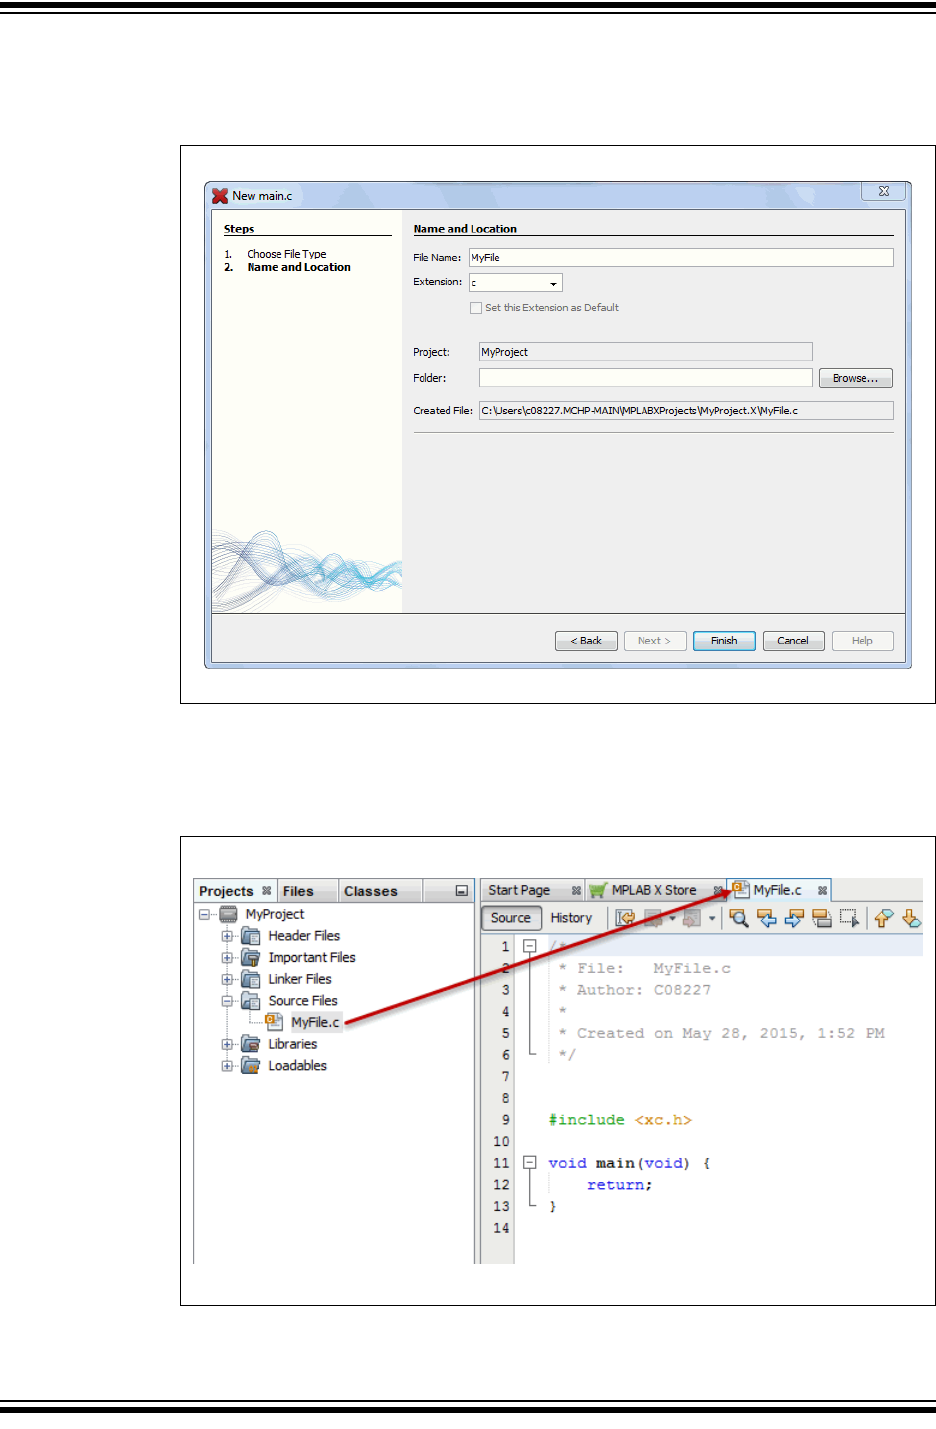The image size is (936, 1429).
Task: Select the Loadables tree label
Action: pos(298,1066)
